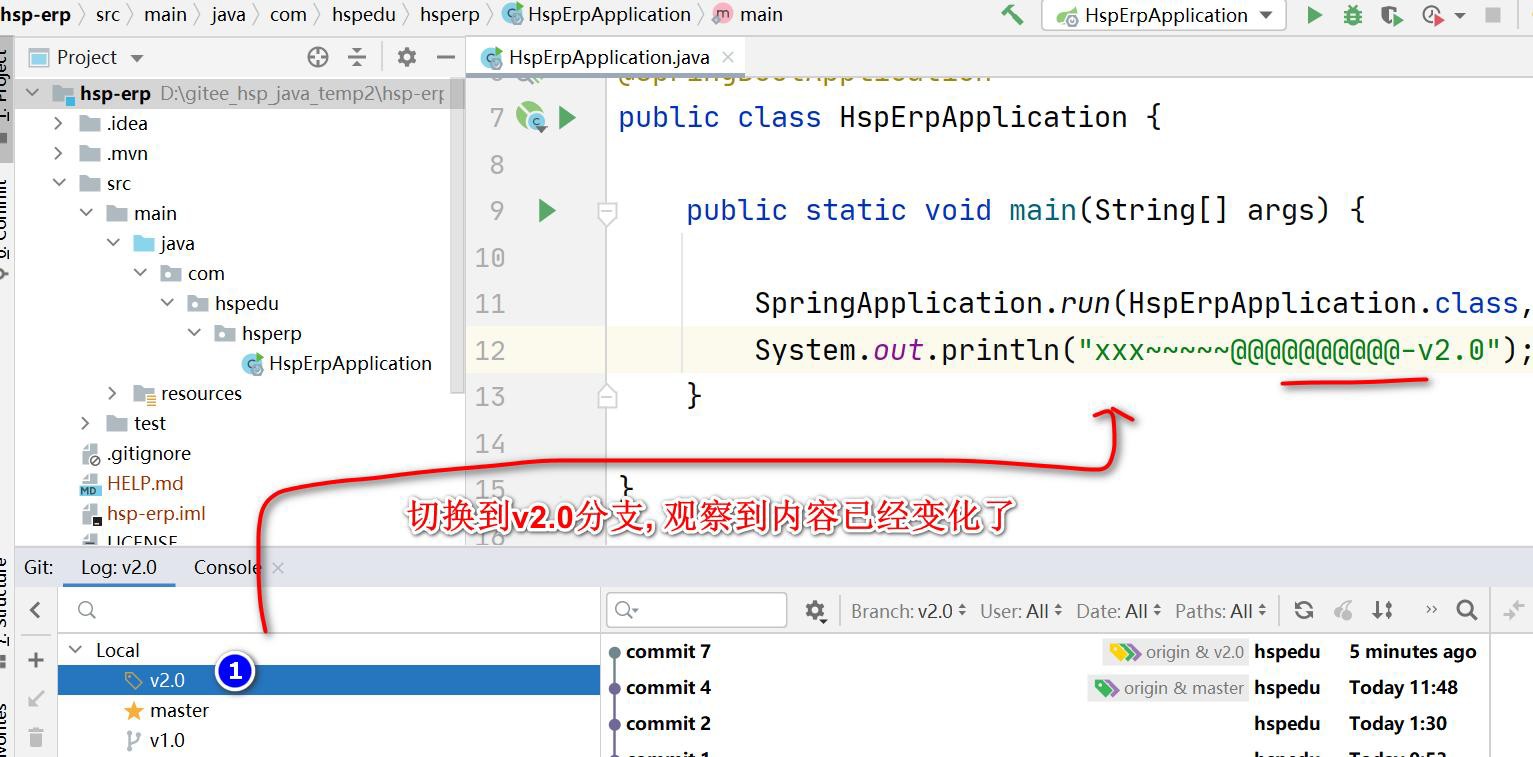Click the IntelliSort icon in Git log
This screenshot has height=757, width=1533.
1383,610
